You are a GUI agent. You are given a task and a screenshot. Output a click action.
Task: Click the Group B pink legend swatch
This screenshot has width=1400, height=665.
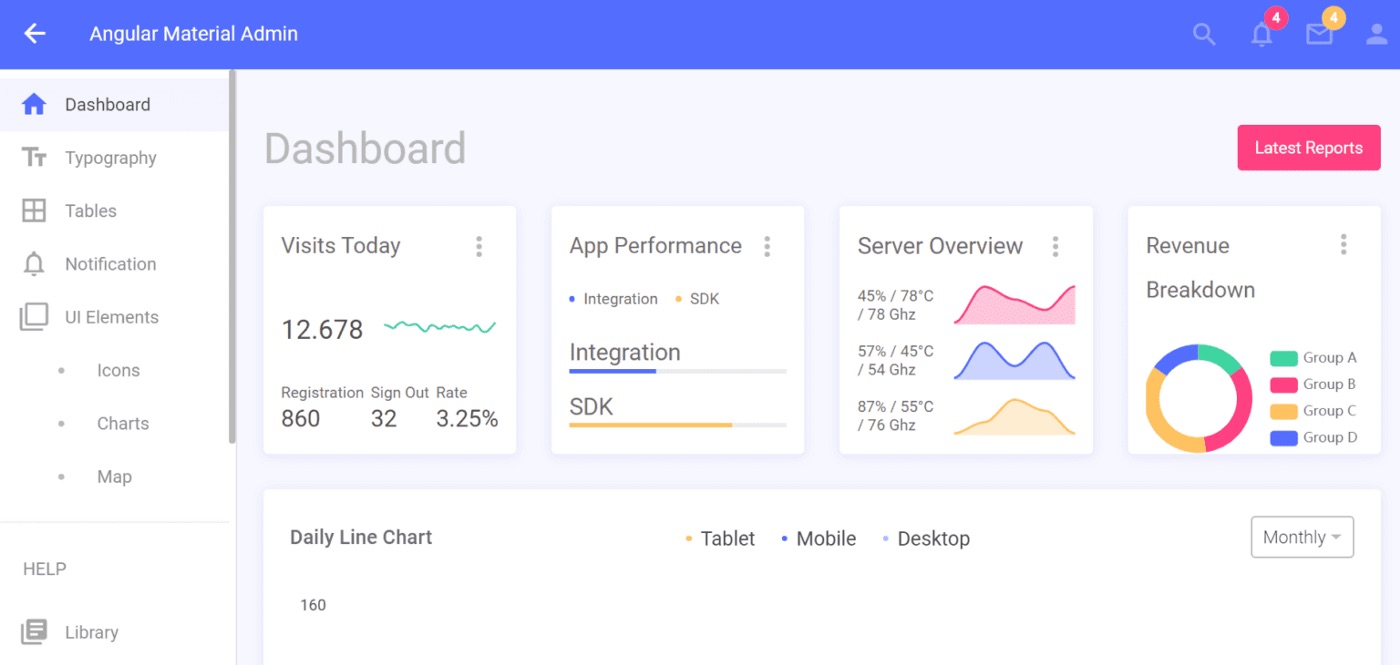(1284, 384)
